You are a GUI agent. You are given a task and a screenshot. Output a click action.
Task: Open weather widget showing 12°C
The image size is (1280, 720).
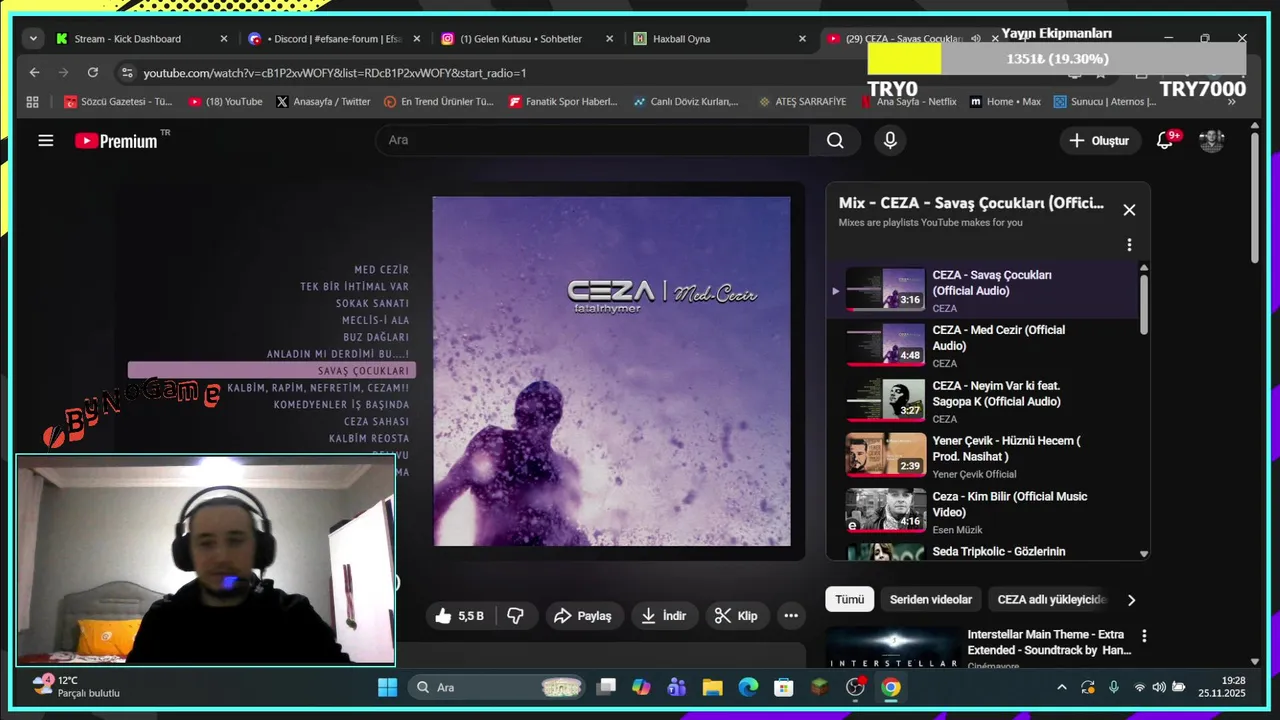[x=76, y=686]
